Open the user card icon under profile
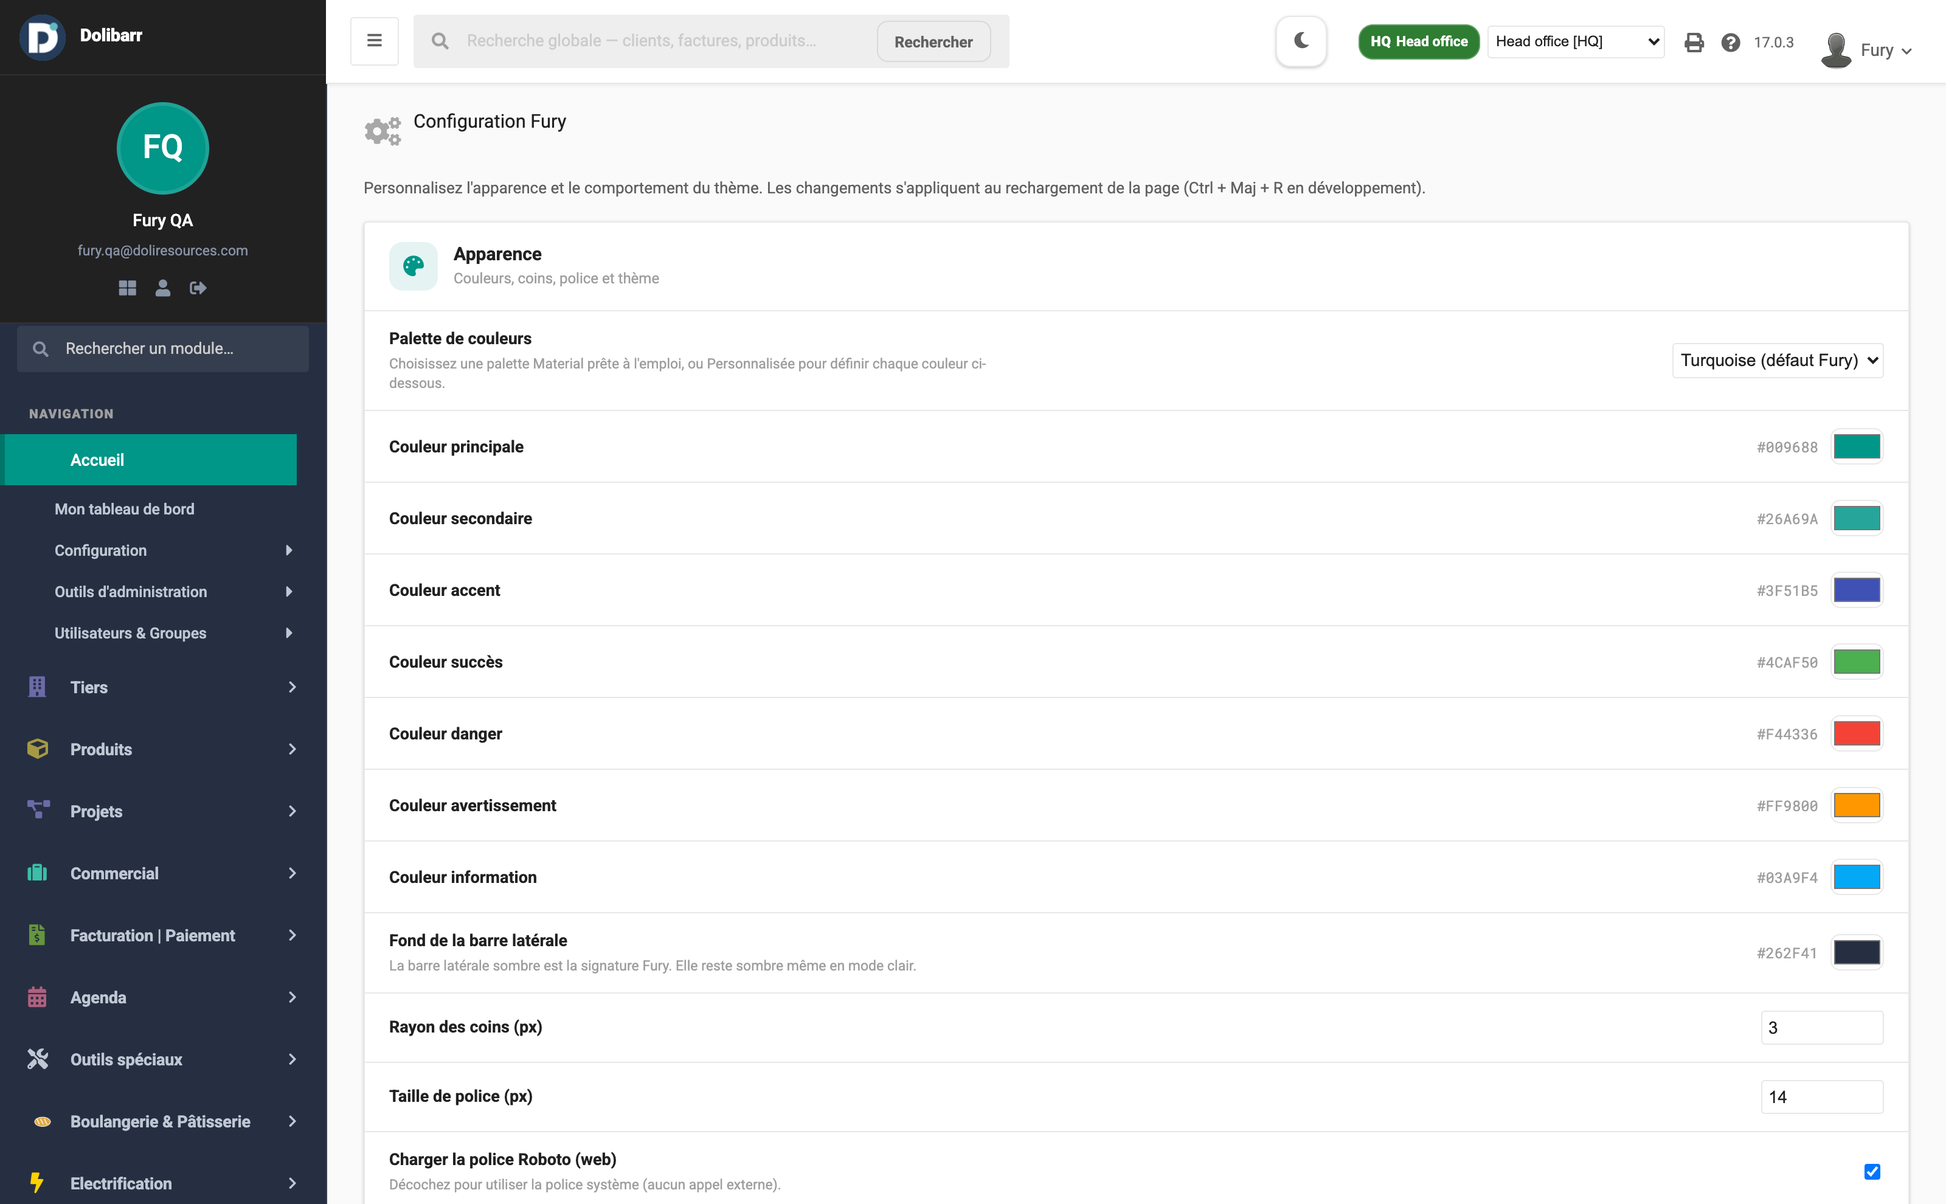Image resolution: width=1946 pixels, height=1204 pixels. [x=163, y=288]
